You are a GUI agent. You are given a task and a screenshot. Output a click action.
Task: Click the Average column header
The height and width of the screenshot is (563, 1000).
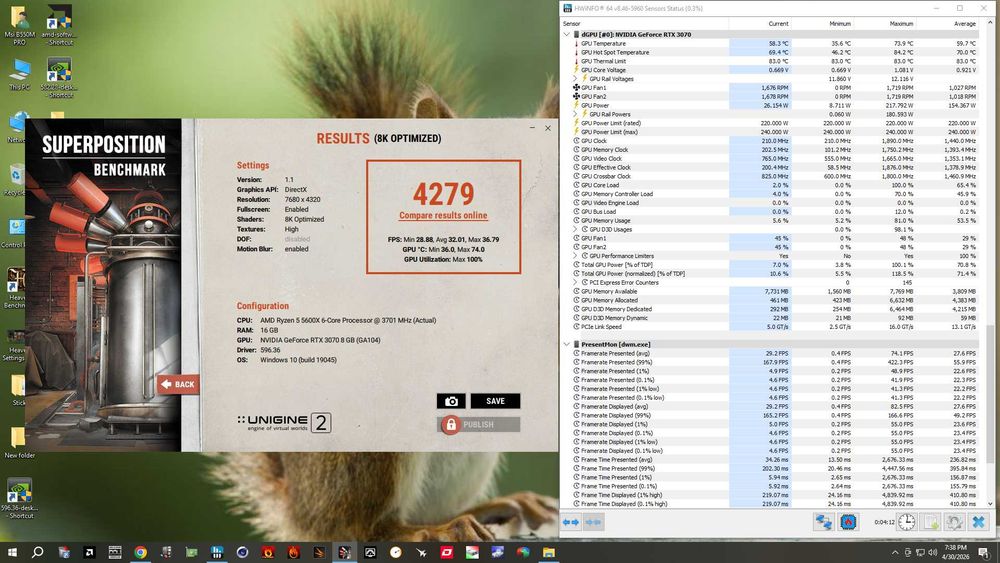pos(948,24)
